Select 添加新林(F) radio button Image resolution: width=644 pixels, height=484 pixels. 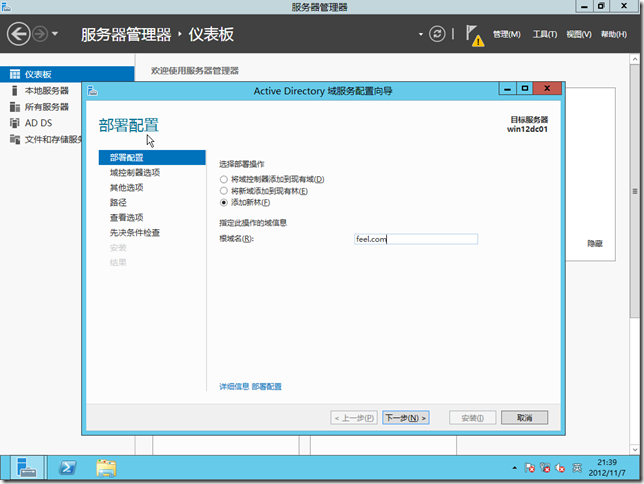pyautogui.click(x=223, y=202)
